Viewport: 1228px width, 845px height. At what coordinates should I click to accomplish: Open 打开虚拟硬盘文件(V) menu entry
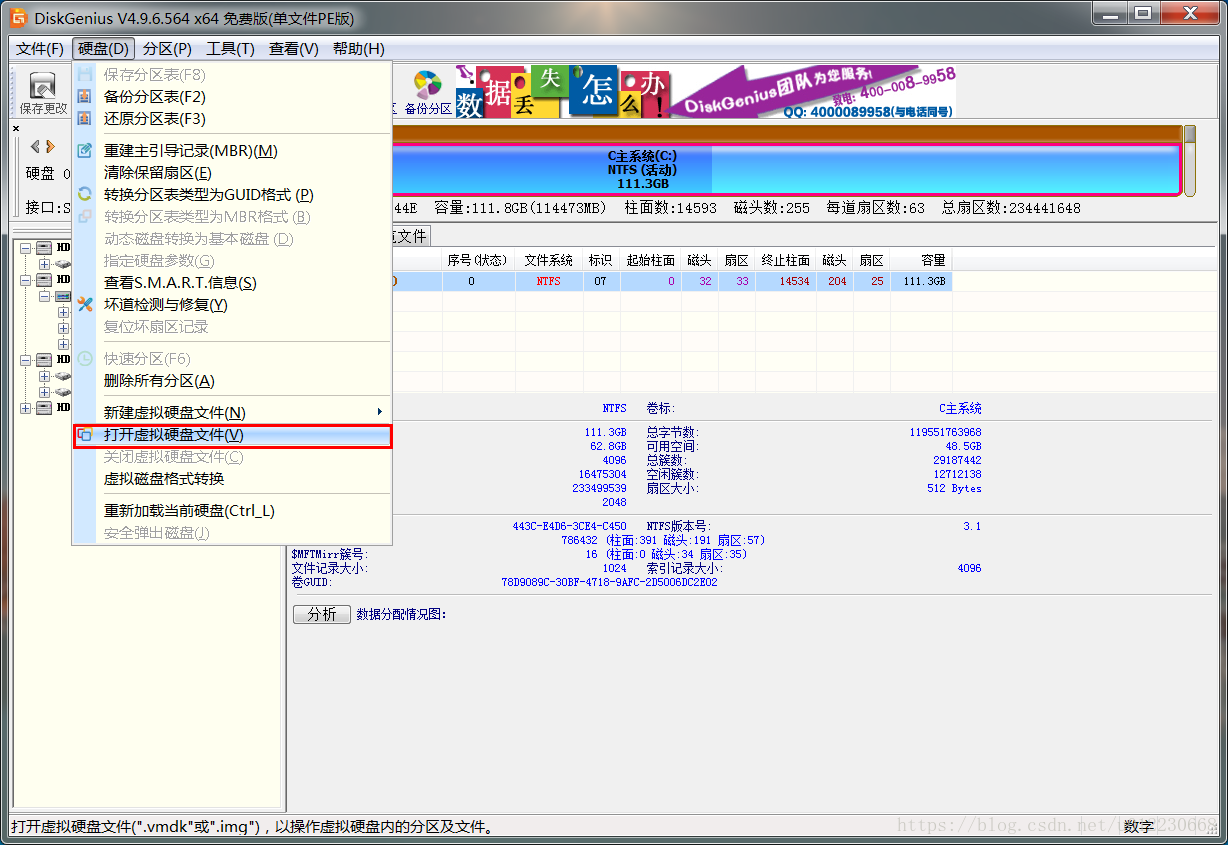click(x=232, y=435)
